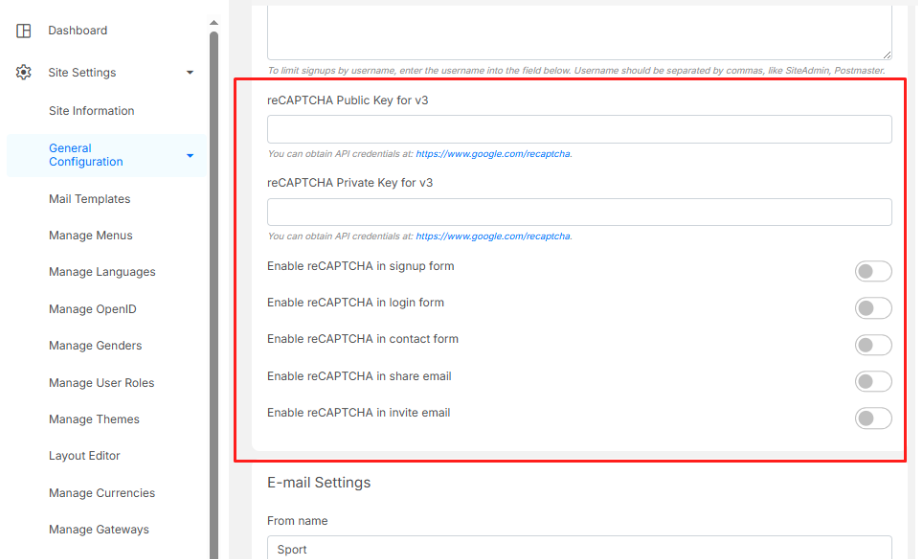Click the Dashboard layout icon
Viewport: 918px width, 559px height.
pos(24,31)
